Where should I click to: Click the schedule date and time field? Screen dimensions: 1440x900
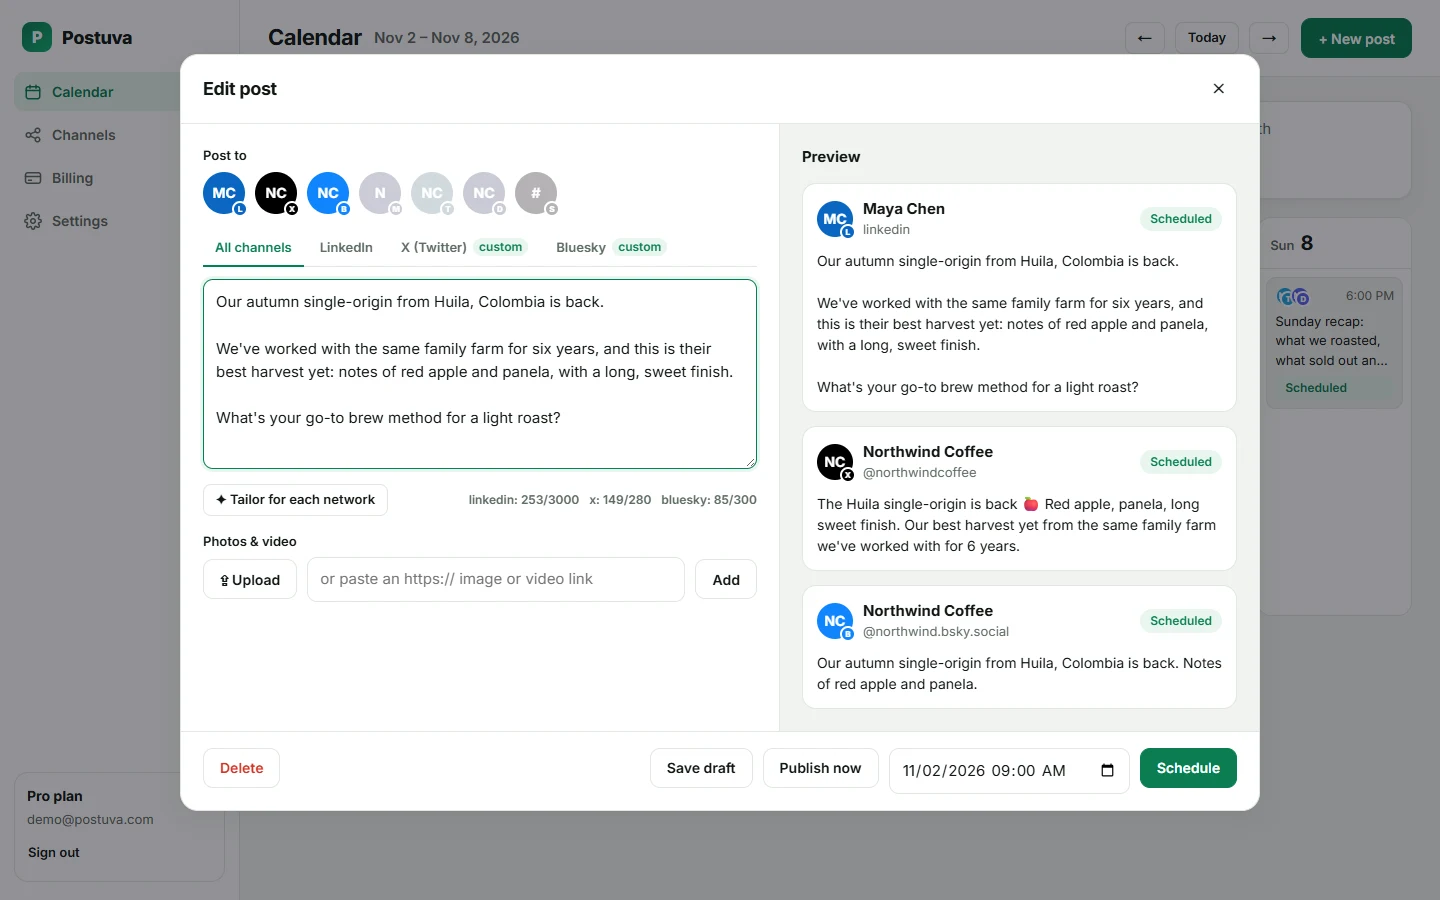tap(1009, 771)
